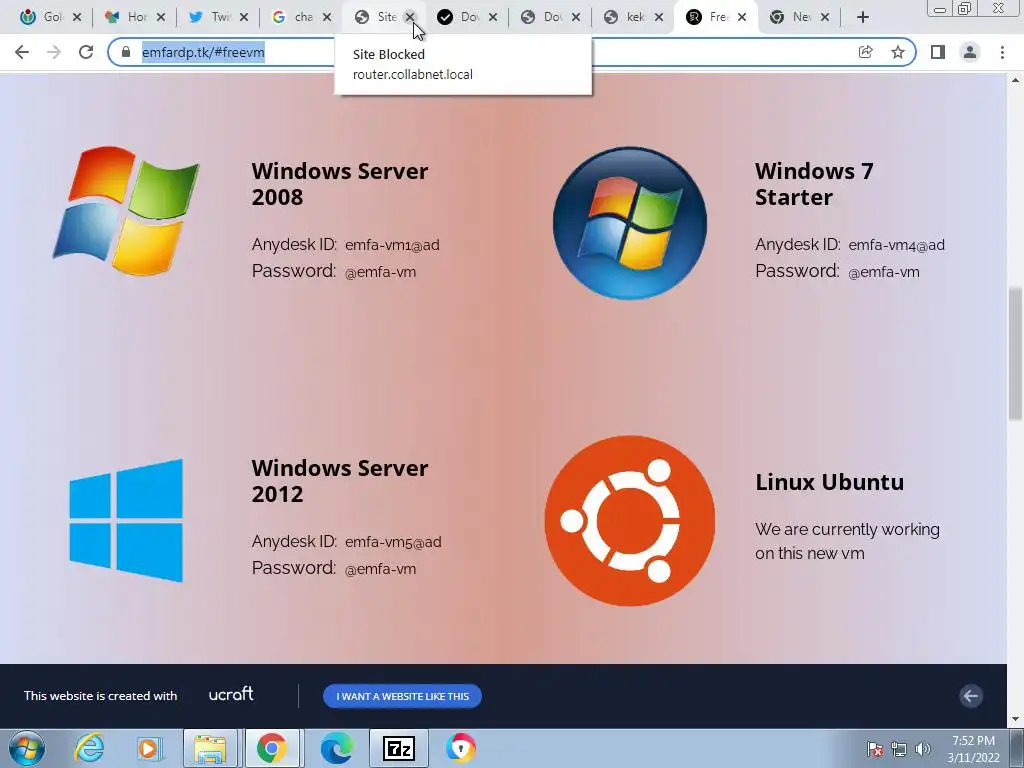This screenshot has height=768, width=1024.
Task: Open File Explorer from taskbar
Action: coord(209,748)
